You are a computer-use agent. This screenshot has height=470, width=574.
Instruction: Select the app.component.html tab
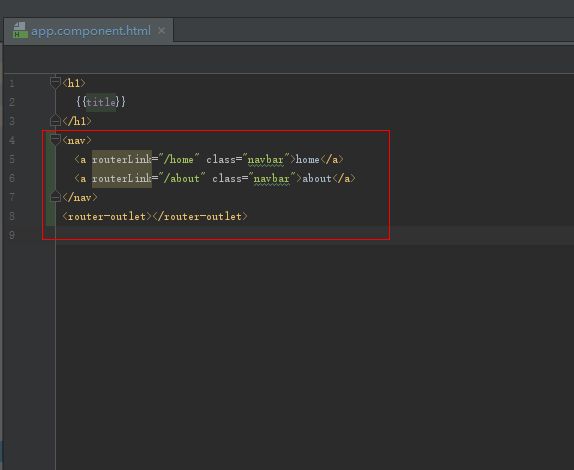[88, 31]
